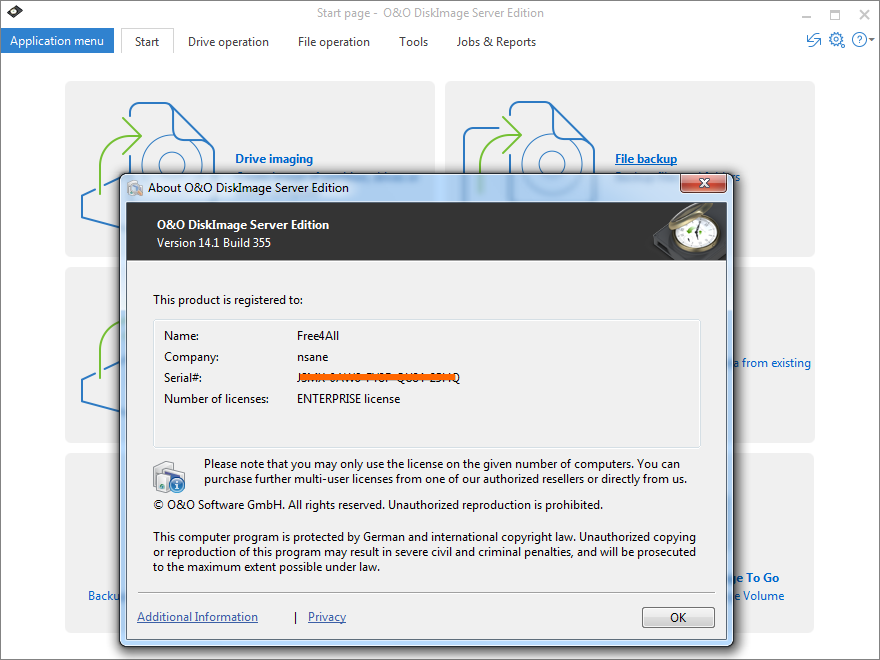Click the 'To Go' link behind the dialog
Viewport: 880px width, 660px height.
[x=757, y=578]
